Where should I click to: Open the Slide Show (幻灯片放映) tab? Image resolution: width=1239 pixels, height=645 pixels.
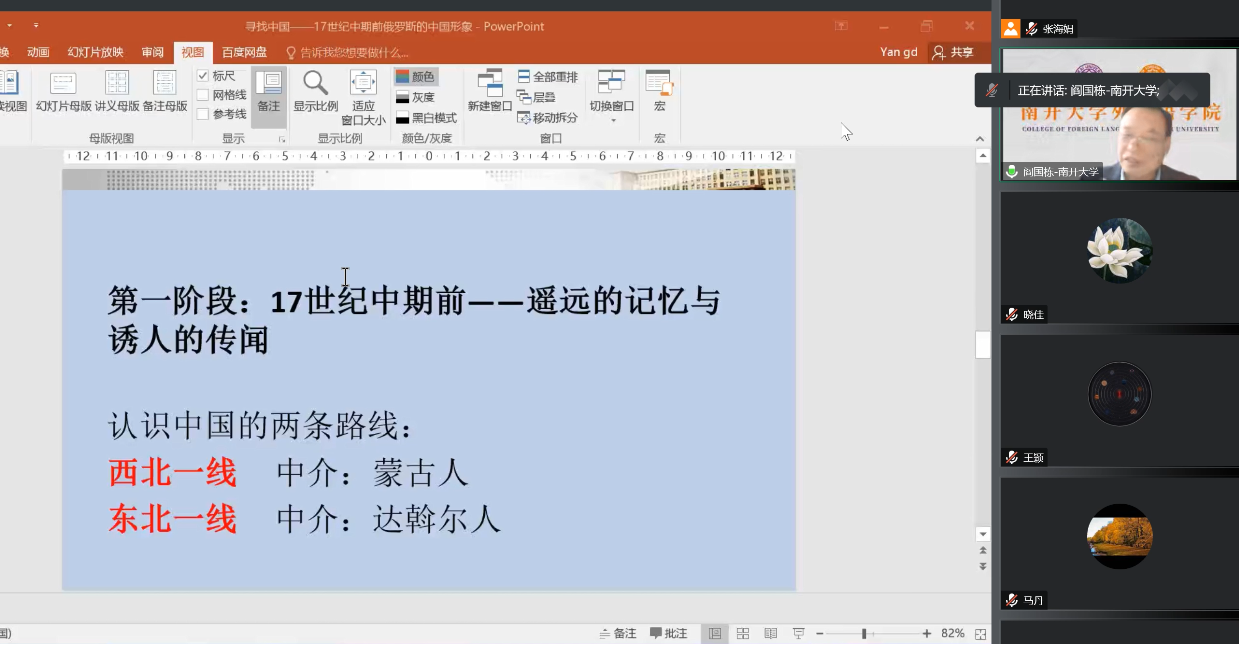point(95,52)
